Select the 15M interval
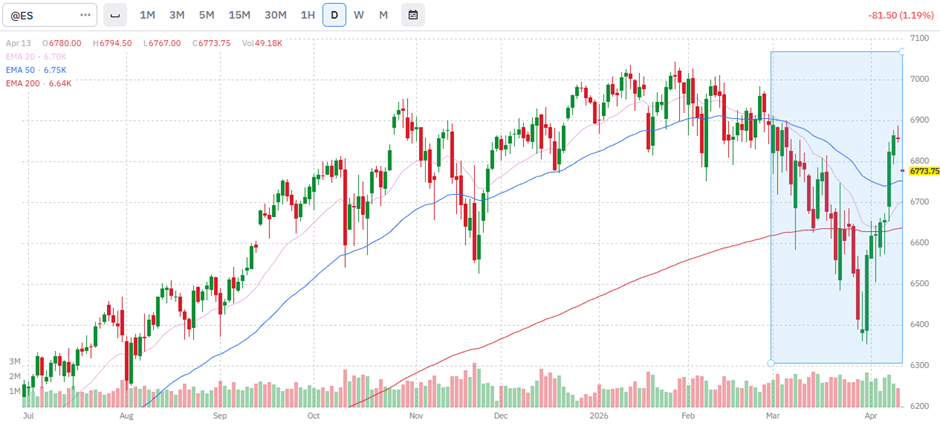 pyautogui.click(x=239, y=15)
